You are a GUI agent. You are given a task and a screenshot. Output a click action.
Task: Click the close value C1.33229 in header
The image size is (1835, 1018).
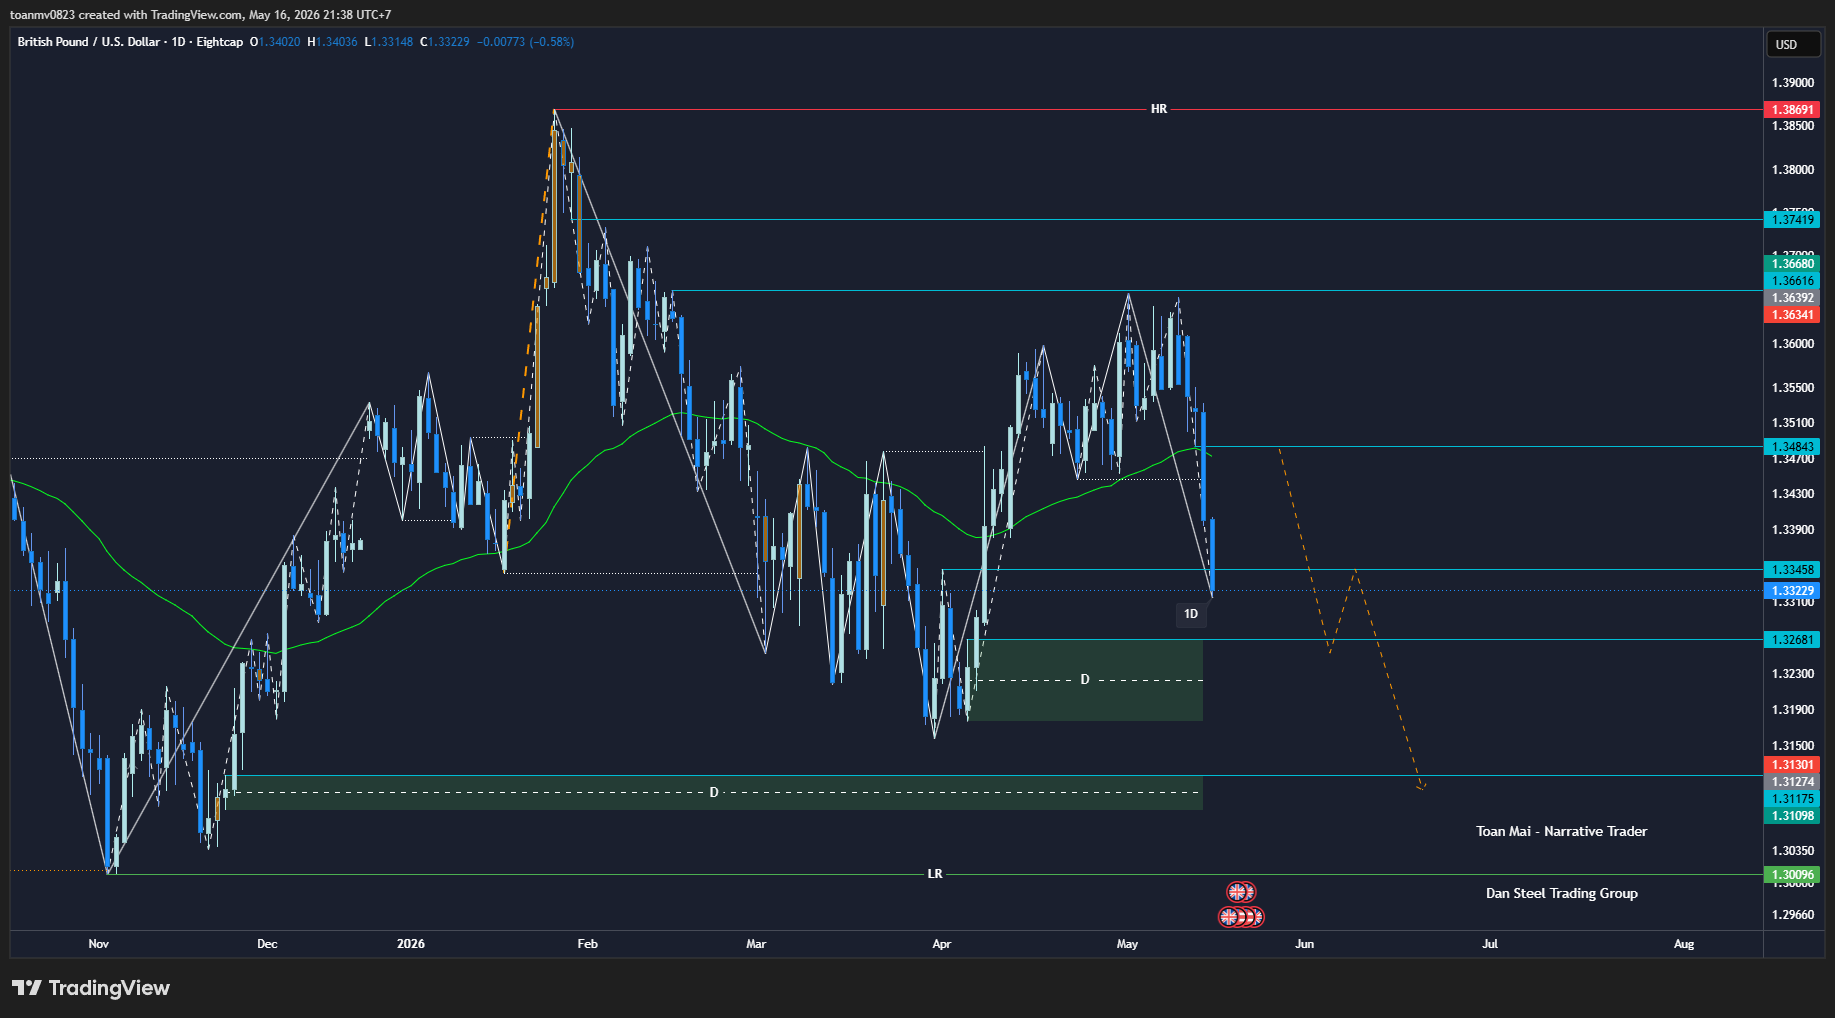(x=444, y=42)
